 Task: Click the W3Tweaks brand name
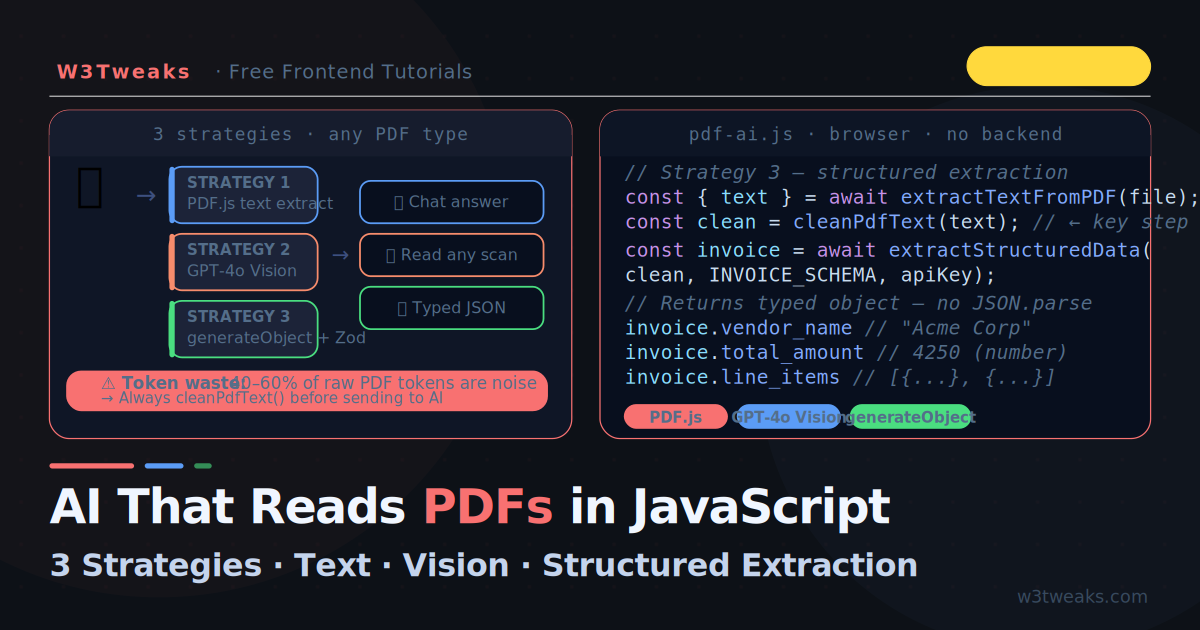pos(123,72)
